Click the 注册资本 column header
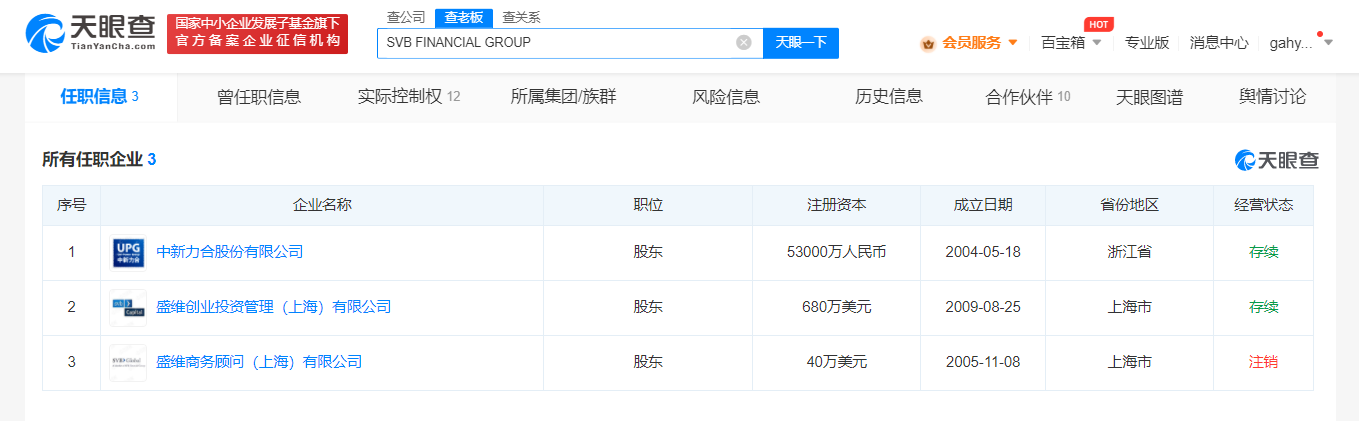Image resolution: width=1359 pixels, height=421 pixels. [837, 205]
